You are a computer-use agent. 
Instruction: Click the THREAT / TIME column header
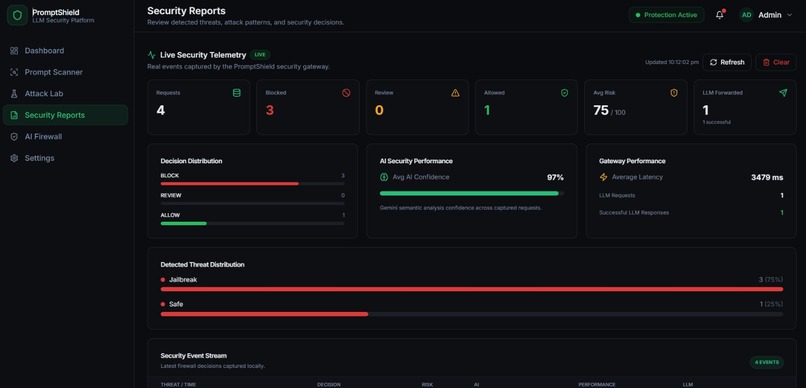178,384
